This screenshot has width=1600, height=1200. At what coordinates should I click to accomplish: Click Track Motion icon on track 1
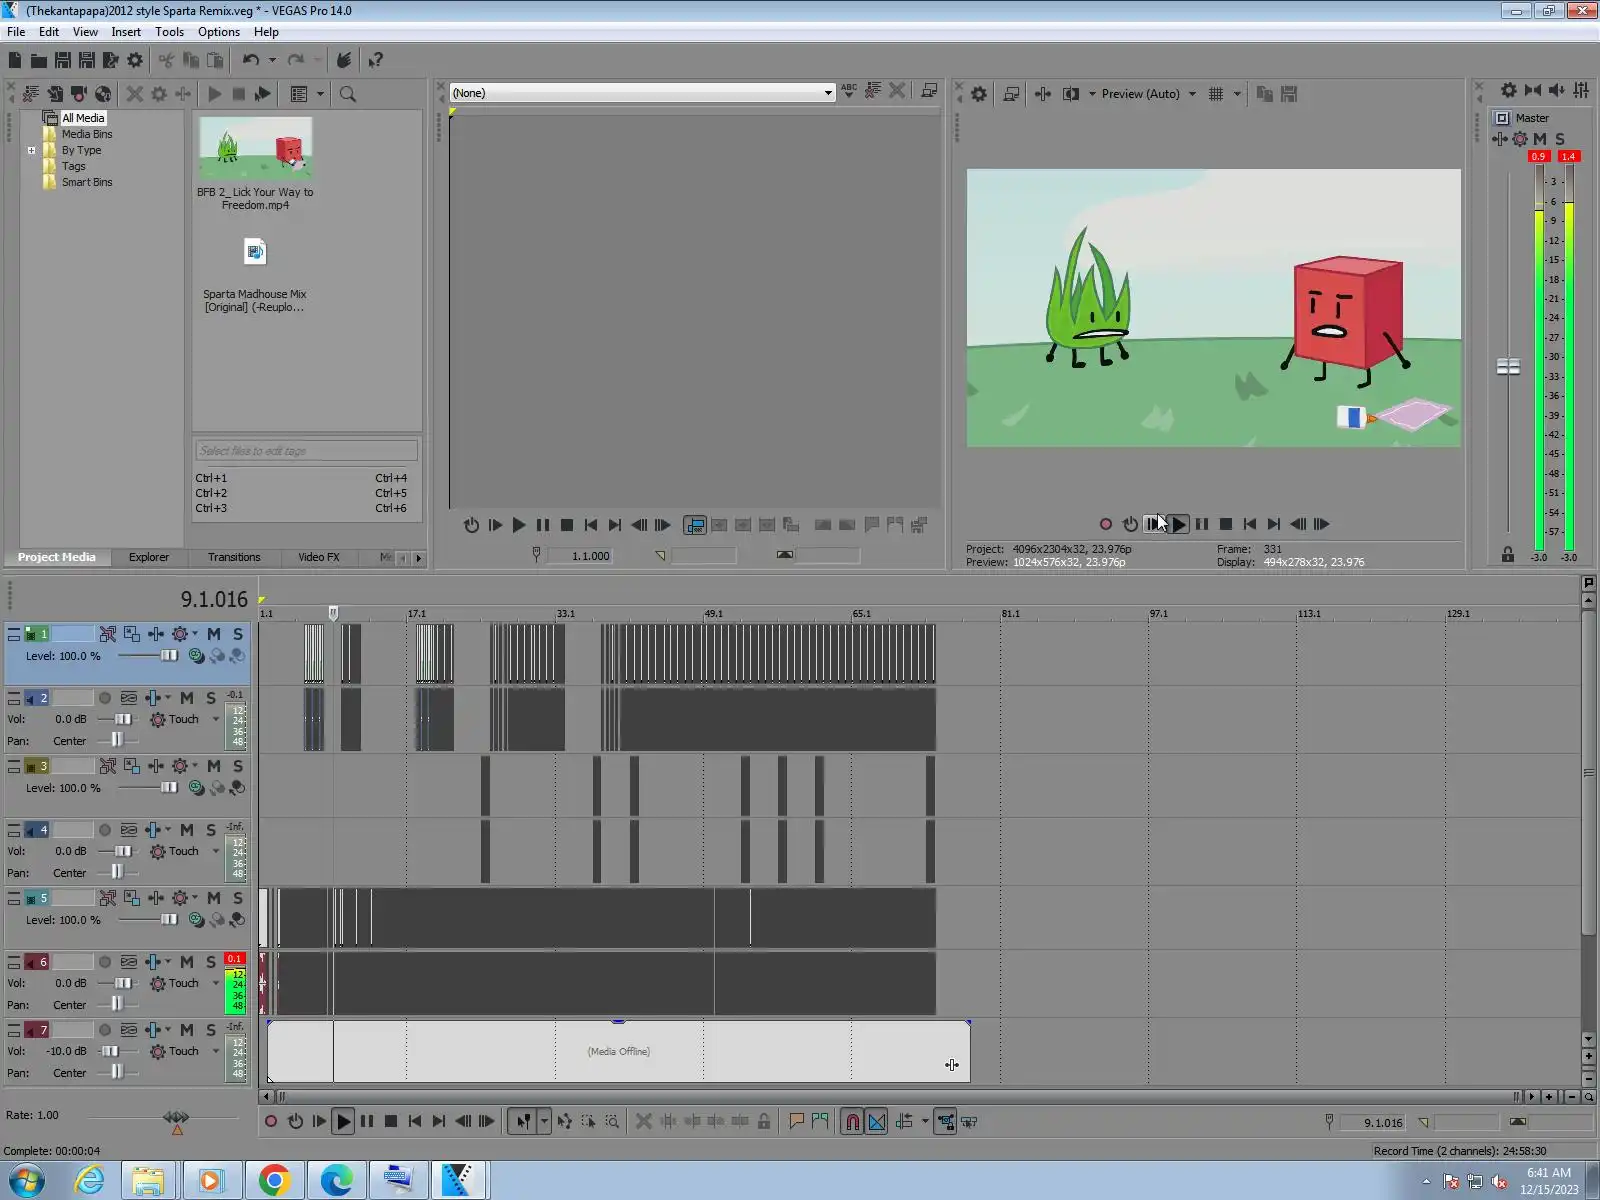pyautogui.click(x=132, y=634)
